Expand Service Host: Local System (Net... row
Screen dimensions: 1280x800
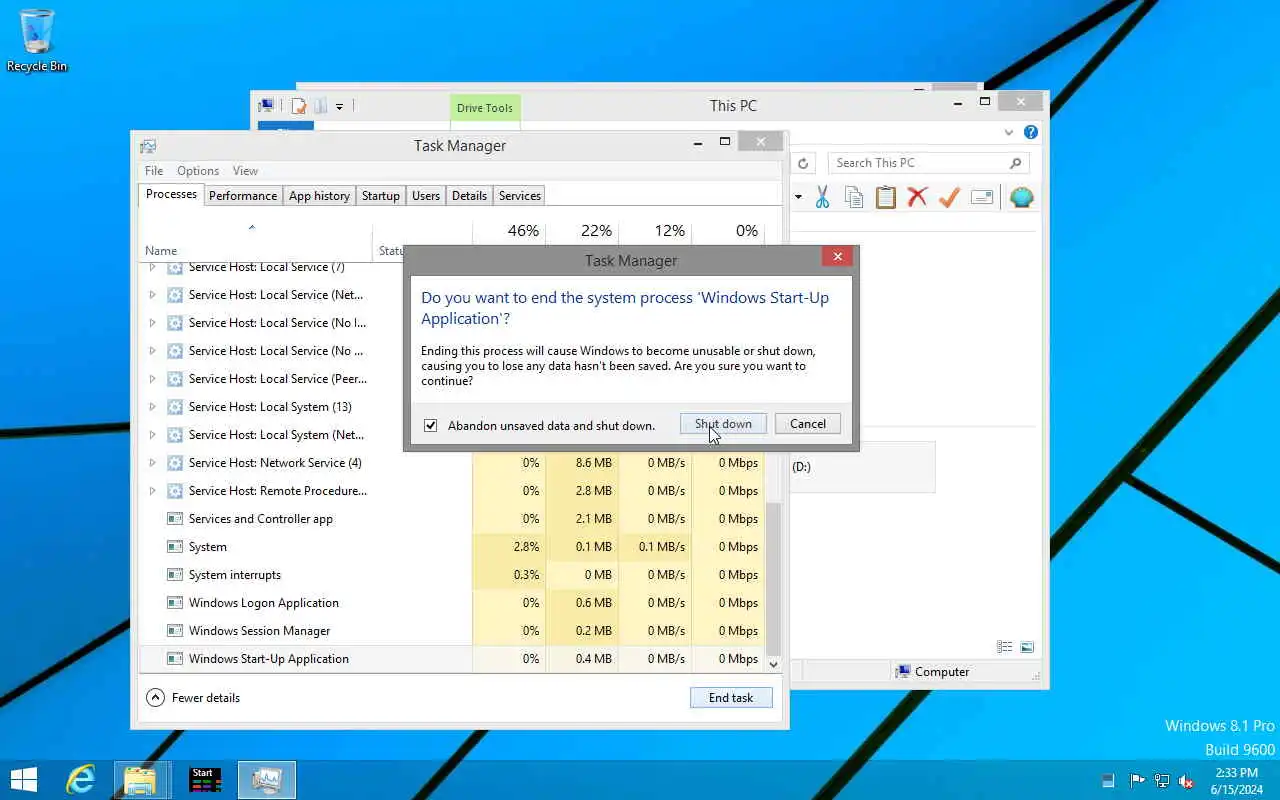tap(152, 435)
